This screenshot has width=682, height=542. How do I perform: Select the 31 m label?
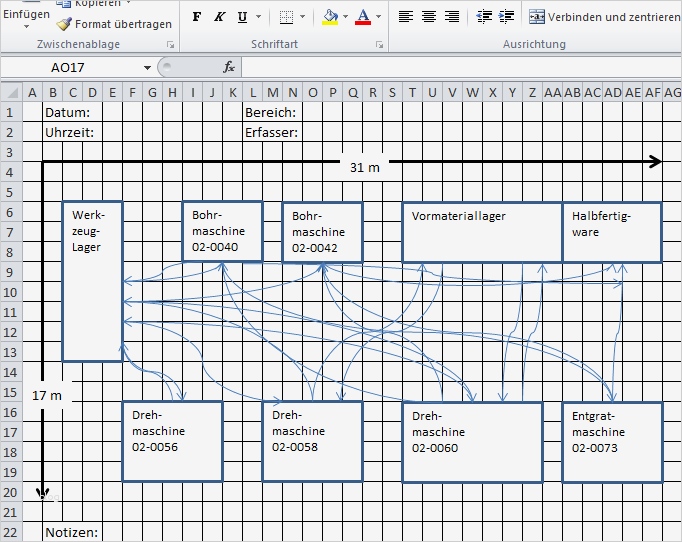click(x=364, y=167)
